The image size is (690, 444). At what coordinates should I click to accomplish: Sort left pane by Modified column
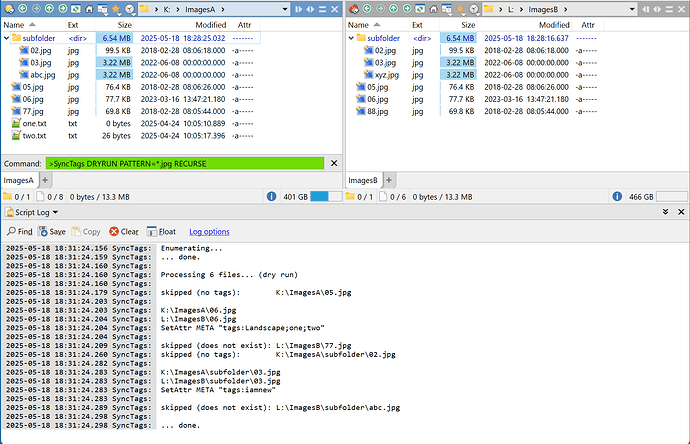[x=182, y=25]
